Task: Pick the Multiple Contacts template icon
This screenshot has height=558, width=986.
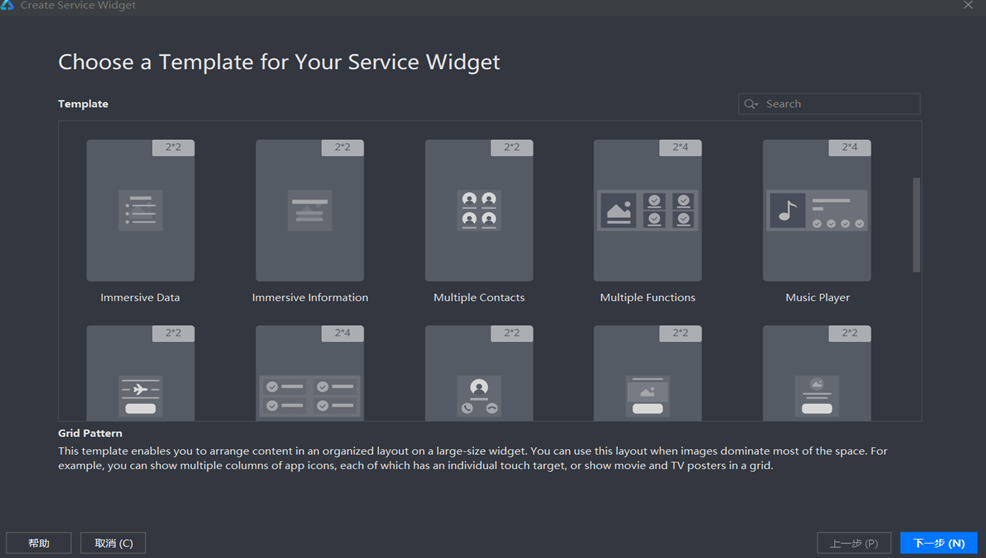Action: (x=479, y=211)
